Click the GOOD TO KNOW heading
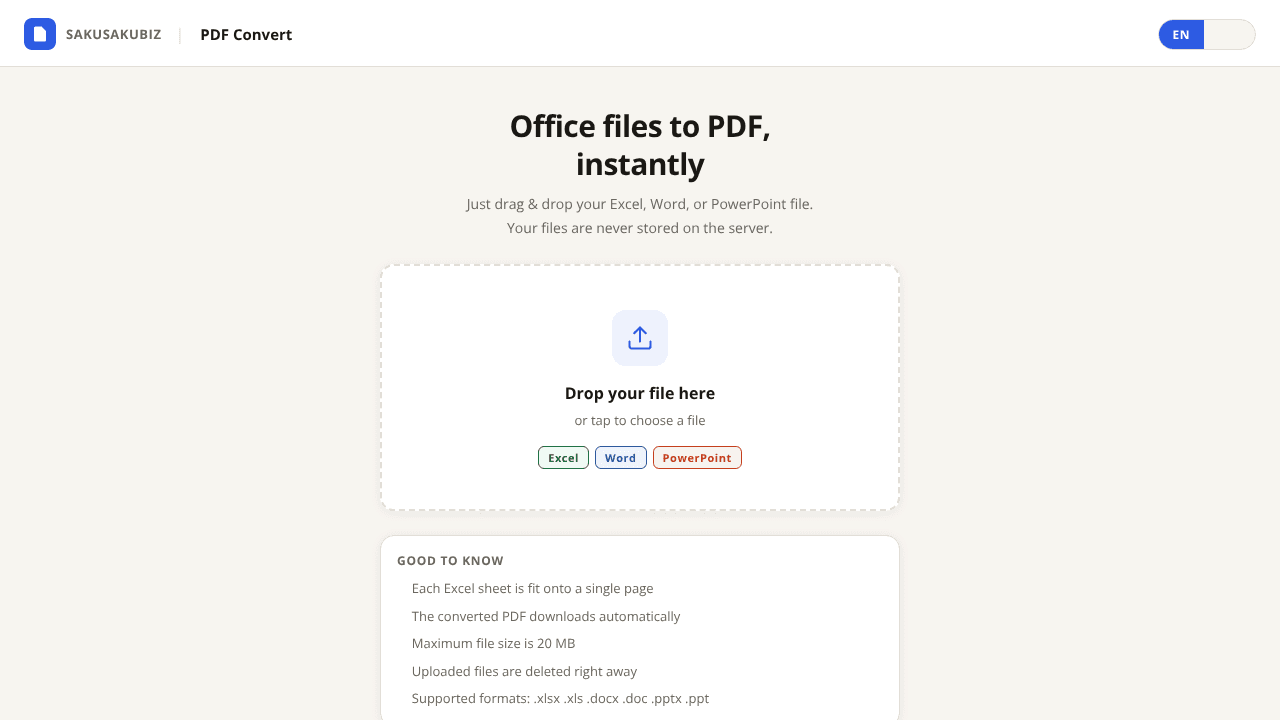This screenshot has width=1280, height=720. pyautogui.click(x=450, y=561)
